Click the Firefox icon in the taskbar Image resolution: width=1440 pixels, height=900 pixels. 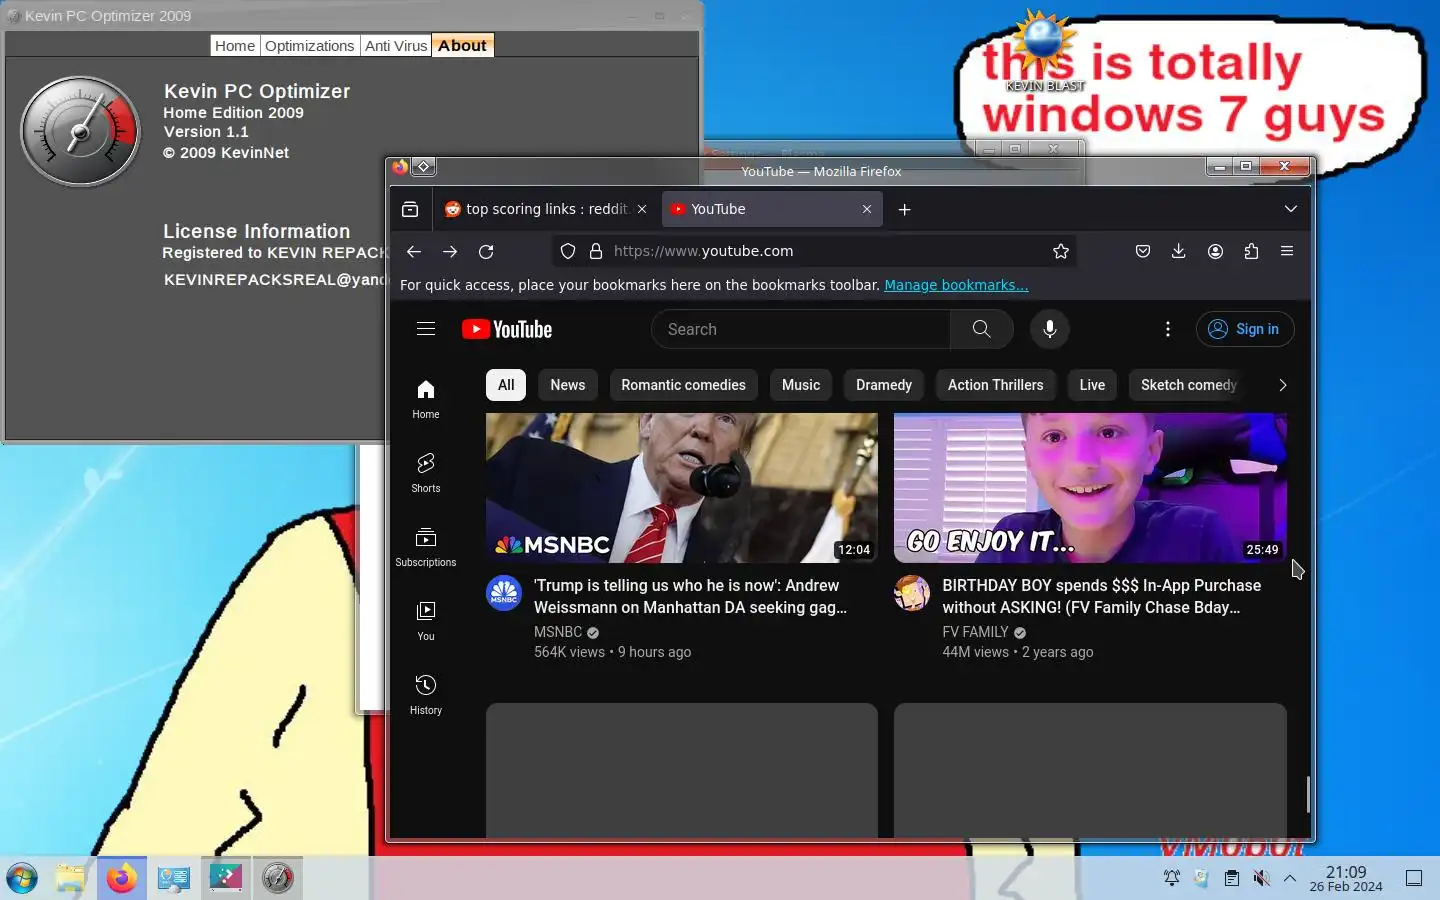[122, 878]
